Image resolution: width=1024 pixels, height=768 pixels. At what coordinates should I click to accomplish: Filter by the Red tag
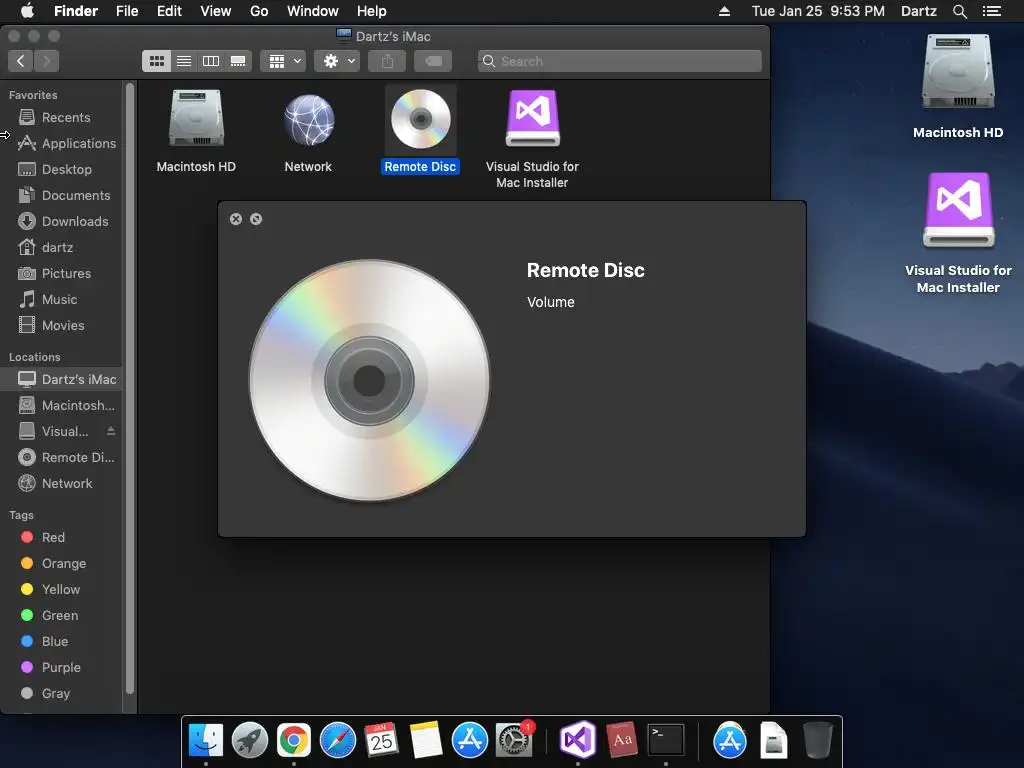point(61,537)
